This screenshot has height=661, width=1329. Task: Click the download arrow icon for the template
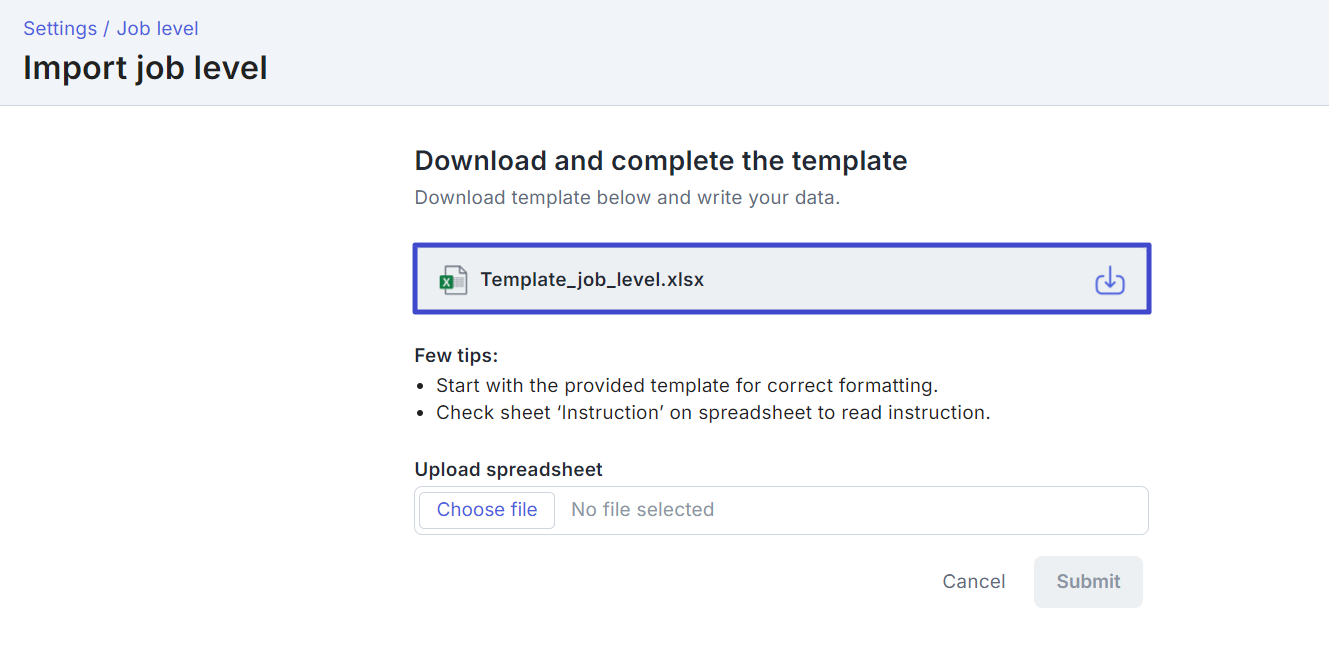coord(1110,280)
